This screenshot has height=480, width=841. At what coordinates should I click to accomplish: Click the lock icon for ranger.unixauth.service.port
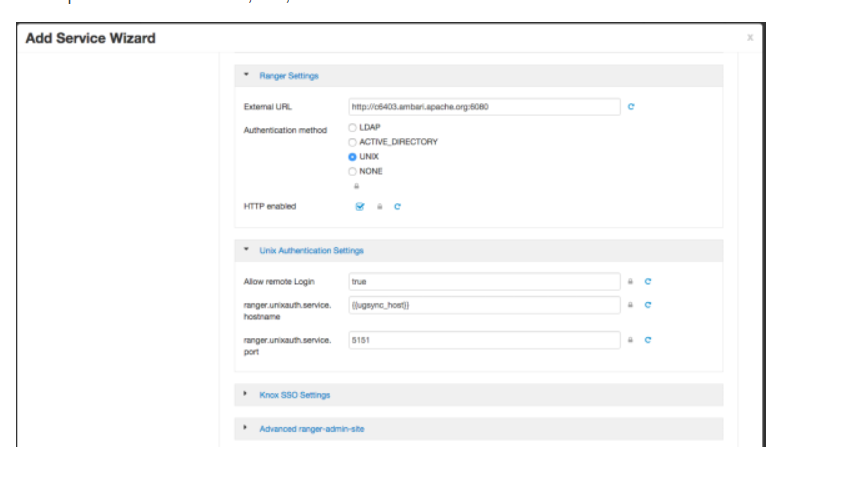pos(630,340)
